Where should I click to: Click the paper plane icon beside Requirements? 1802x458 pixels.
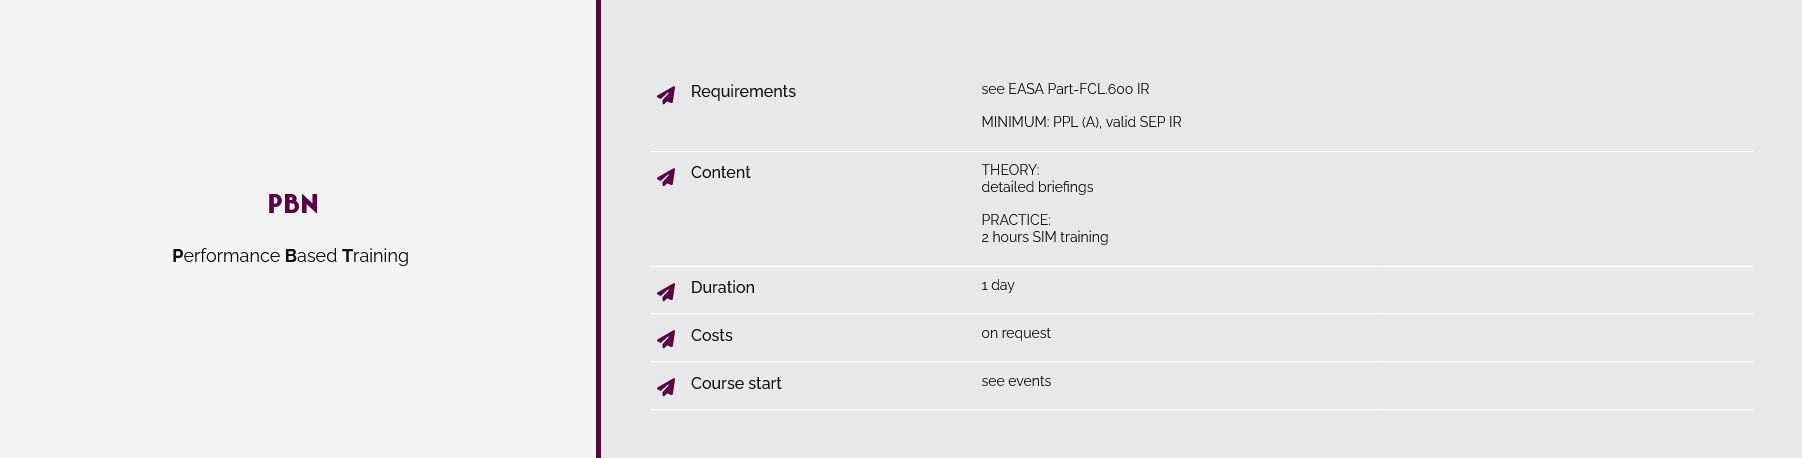click(666, 95)
